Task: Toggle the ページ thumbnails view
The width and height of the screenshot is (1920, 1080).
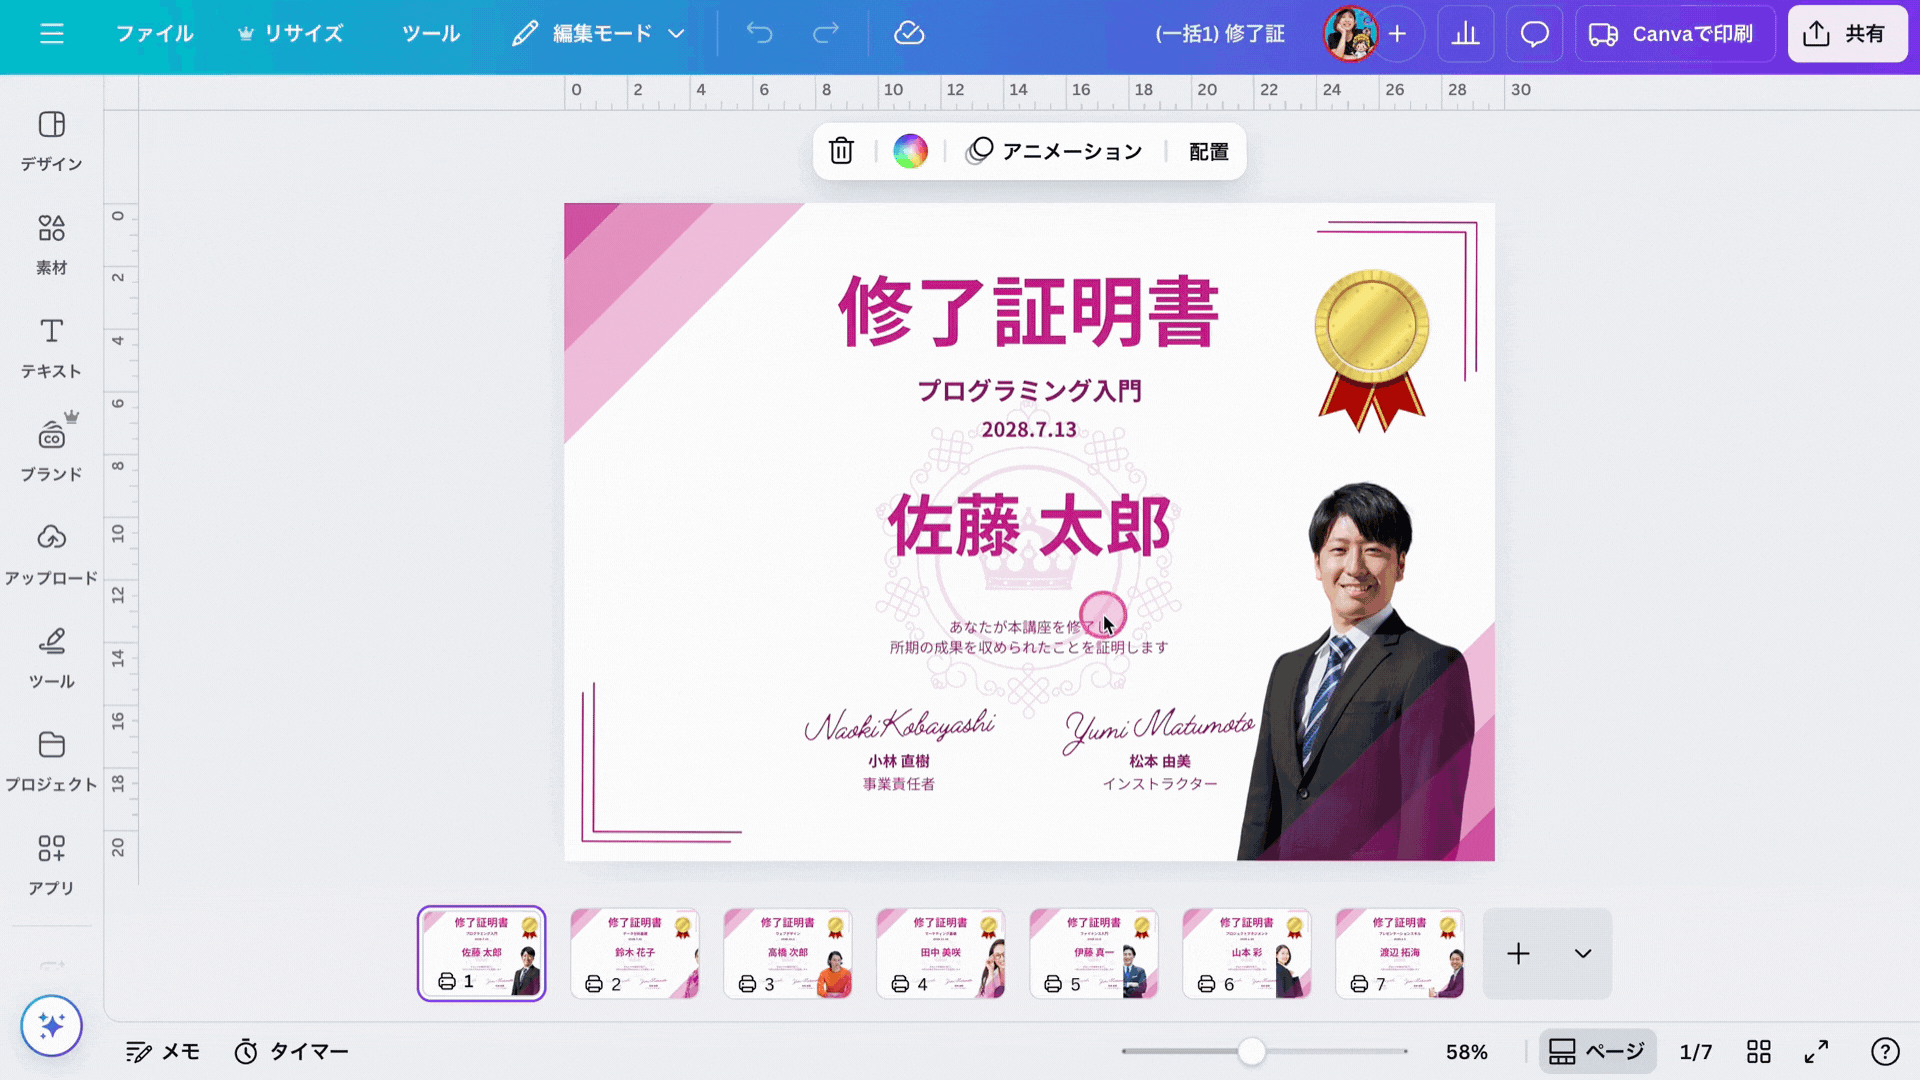Action: 1597,1051
